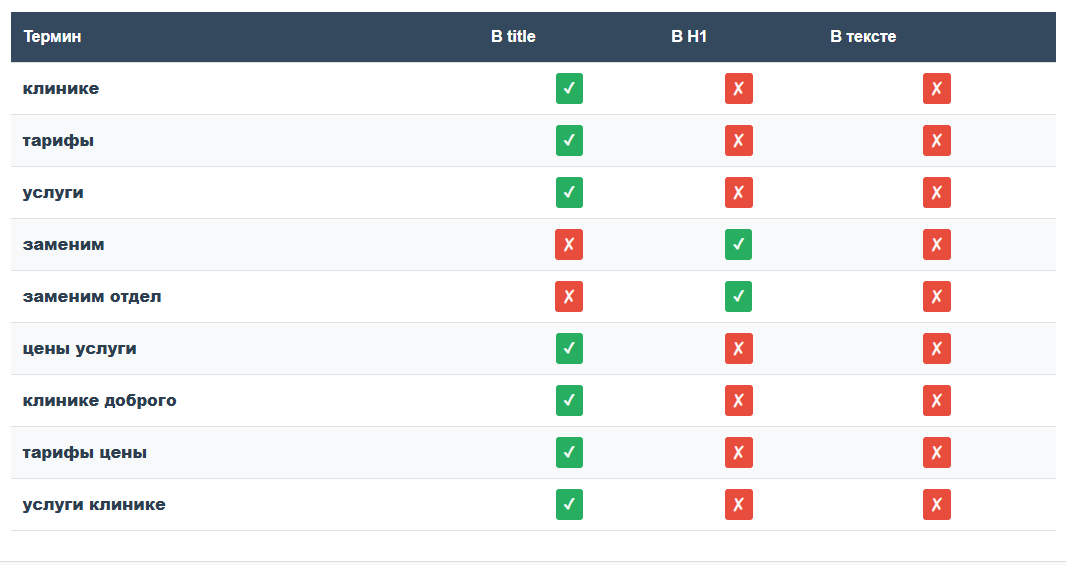The height and width of the screenshot is (565, 1066).
Task: Click red cross in title column for заменим row
Action: [x=569, y=245]
